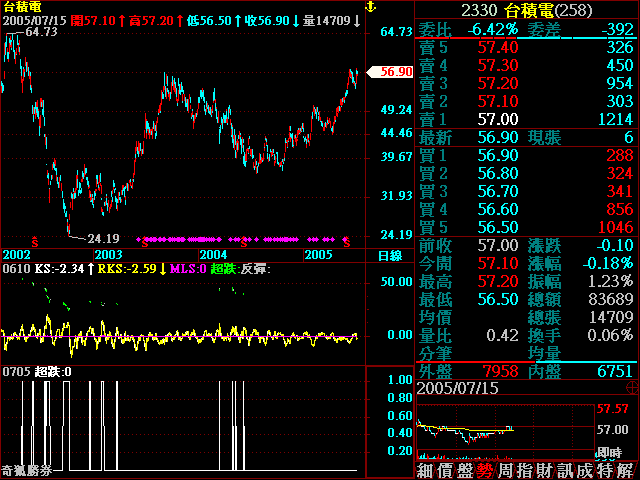Image resolution: width=640 pixels, height=480 pixels.
Task: Click the 即時 real-time label in mini chart
Action: tap(612, 452)
